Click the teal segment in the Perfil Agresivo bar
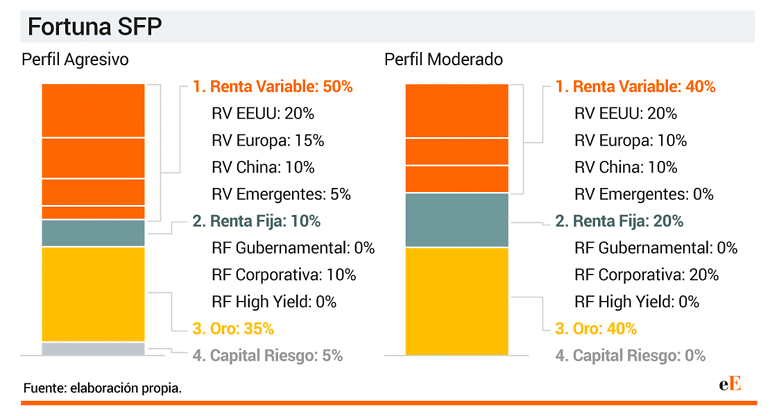 93,233
